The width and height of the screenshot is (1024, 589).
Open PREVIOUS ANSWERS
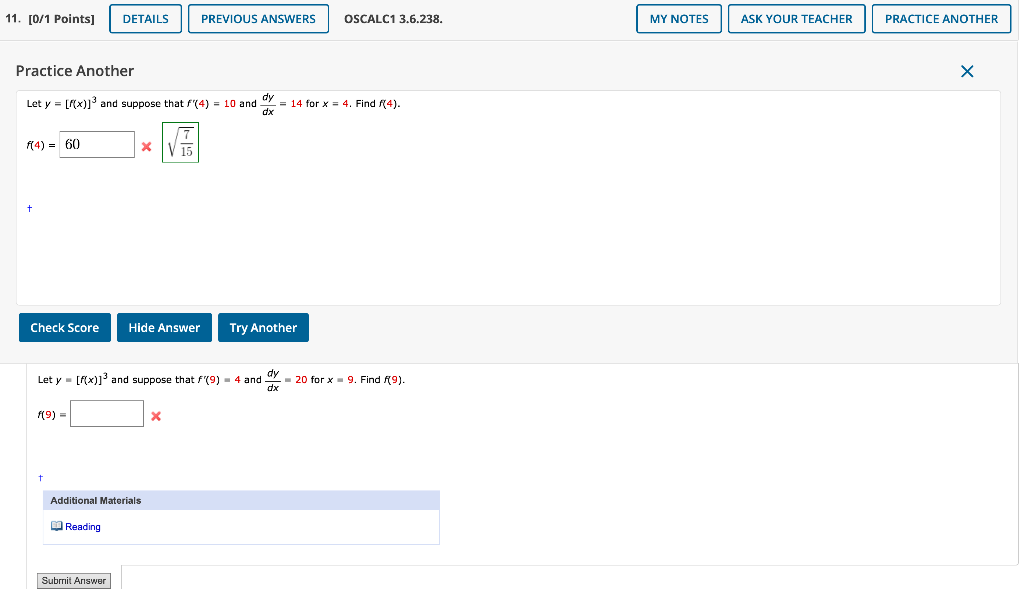258,18
